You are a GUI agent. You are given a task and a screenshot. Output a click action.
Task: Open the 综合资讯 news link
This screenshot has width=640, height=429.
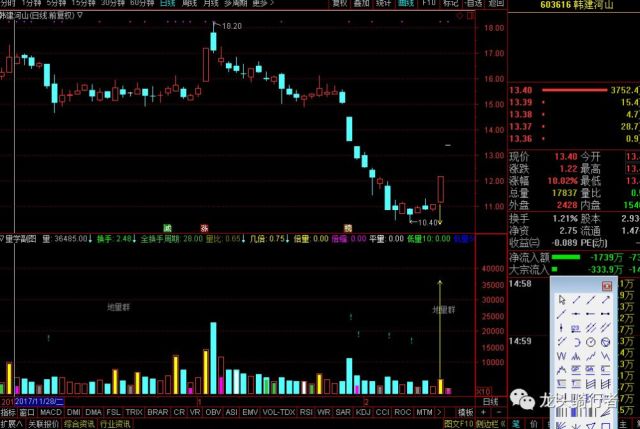[79, 424]
